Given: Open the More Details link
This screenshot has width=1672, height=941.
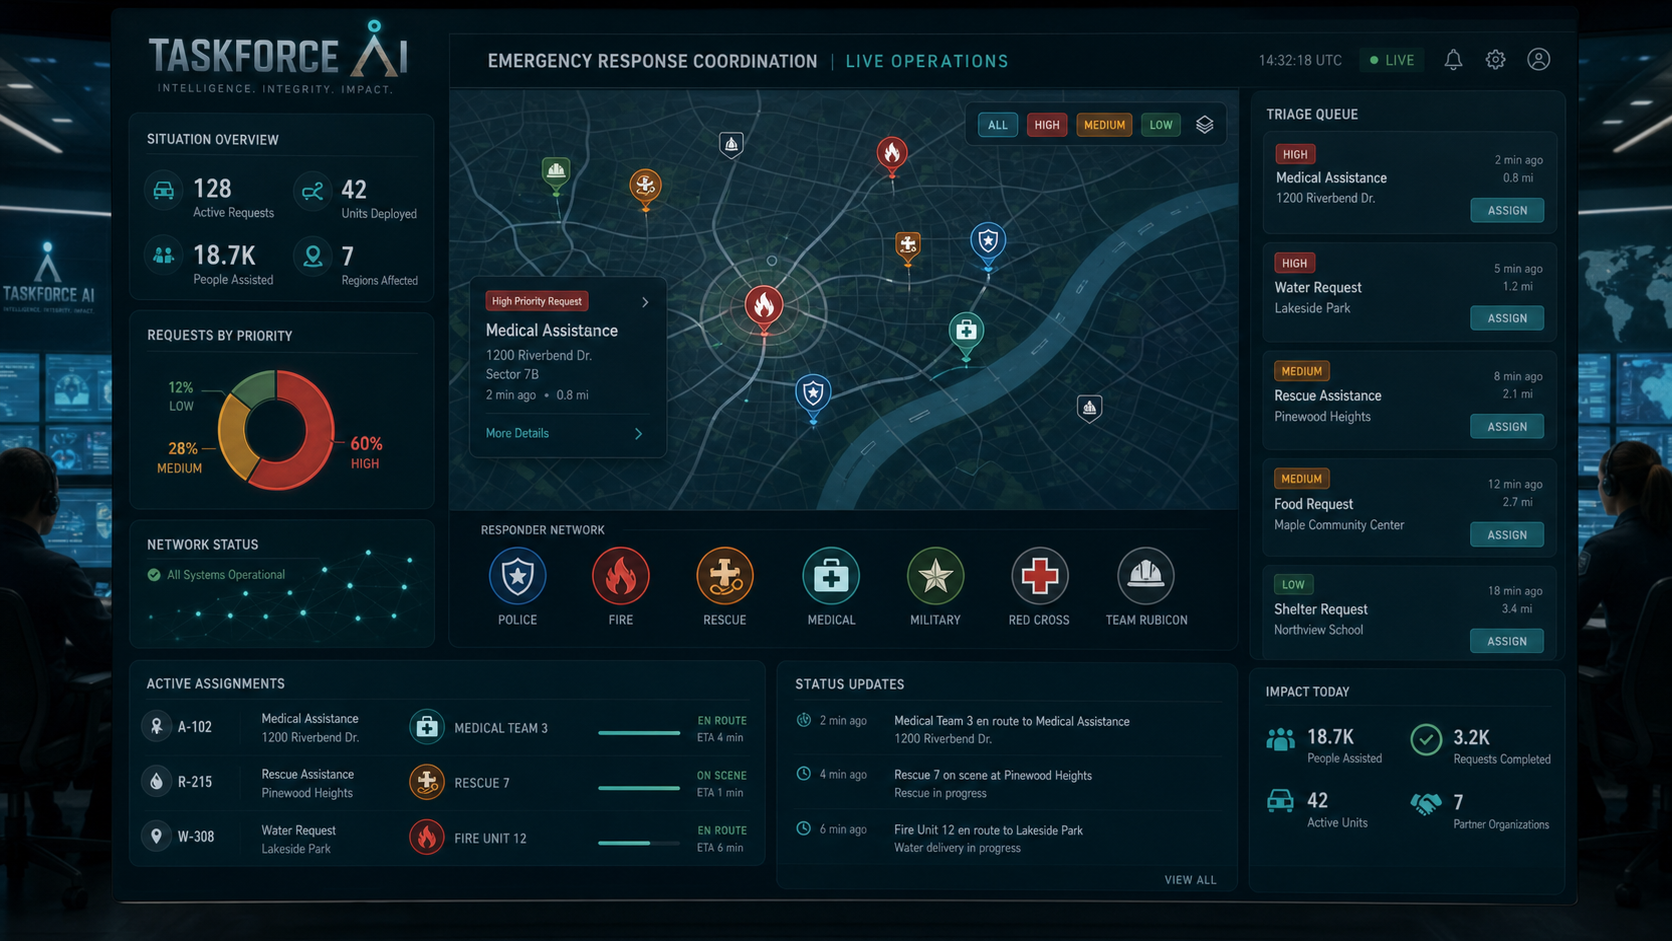Looking at the screenshot, I should pos(517,433).
